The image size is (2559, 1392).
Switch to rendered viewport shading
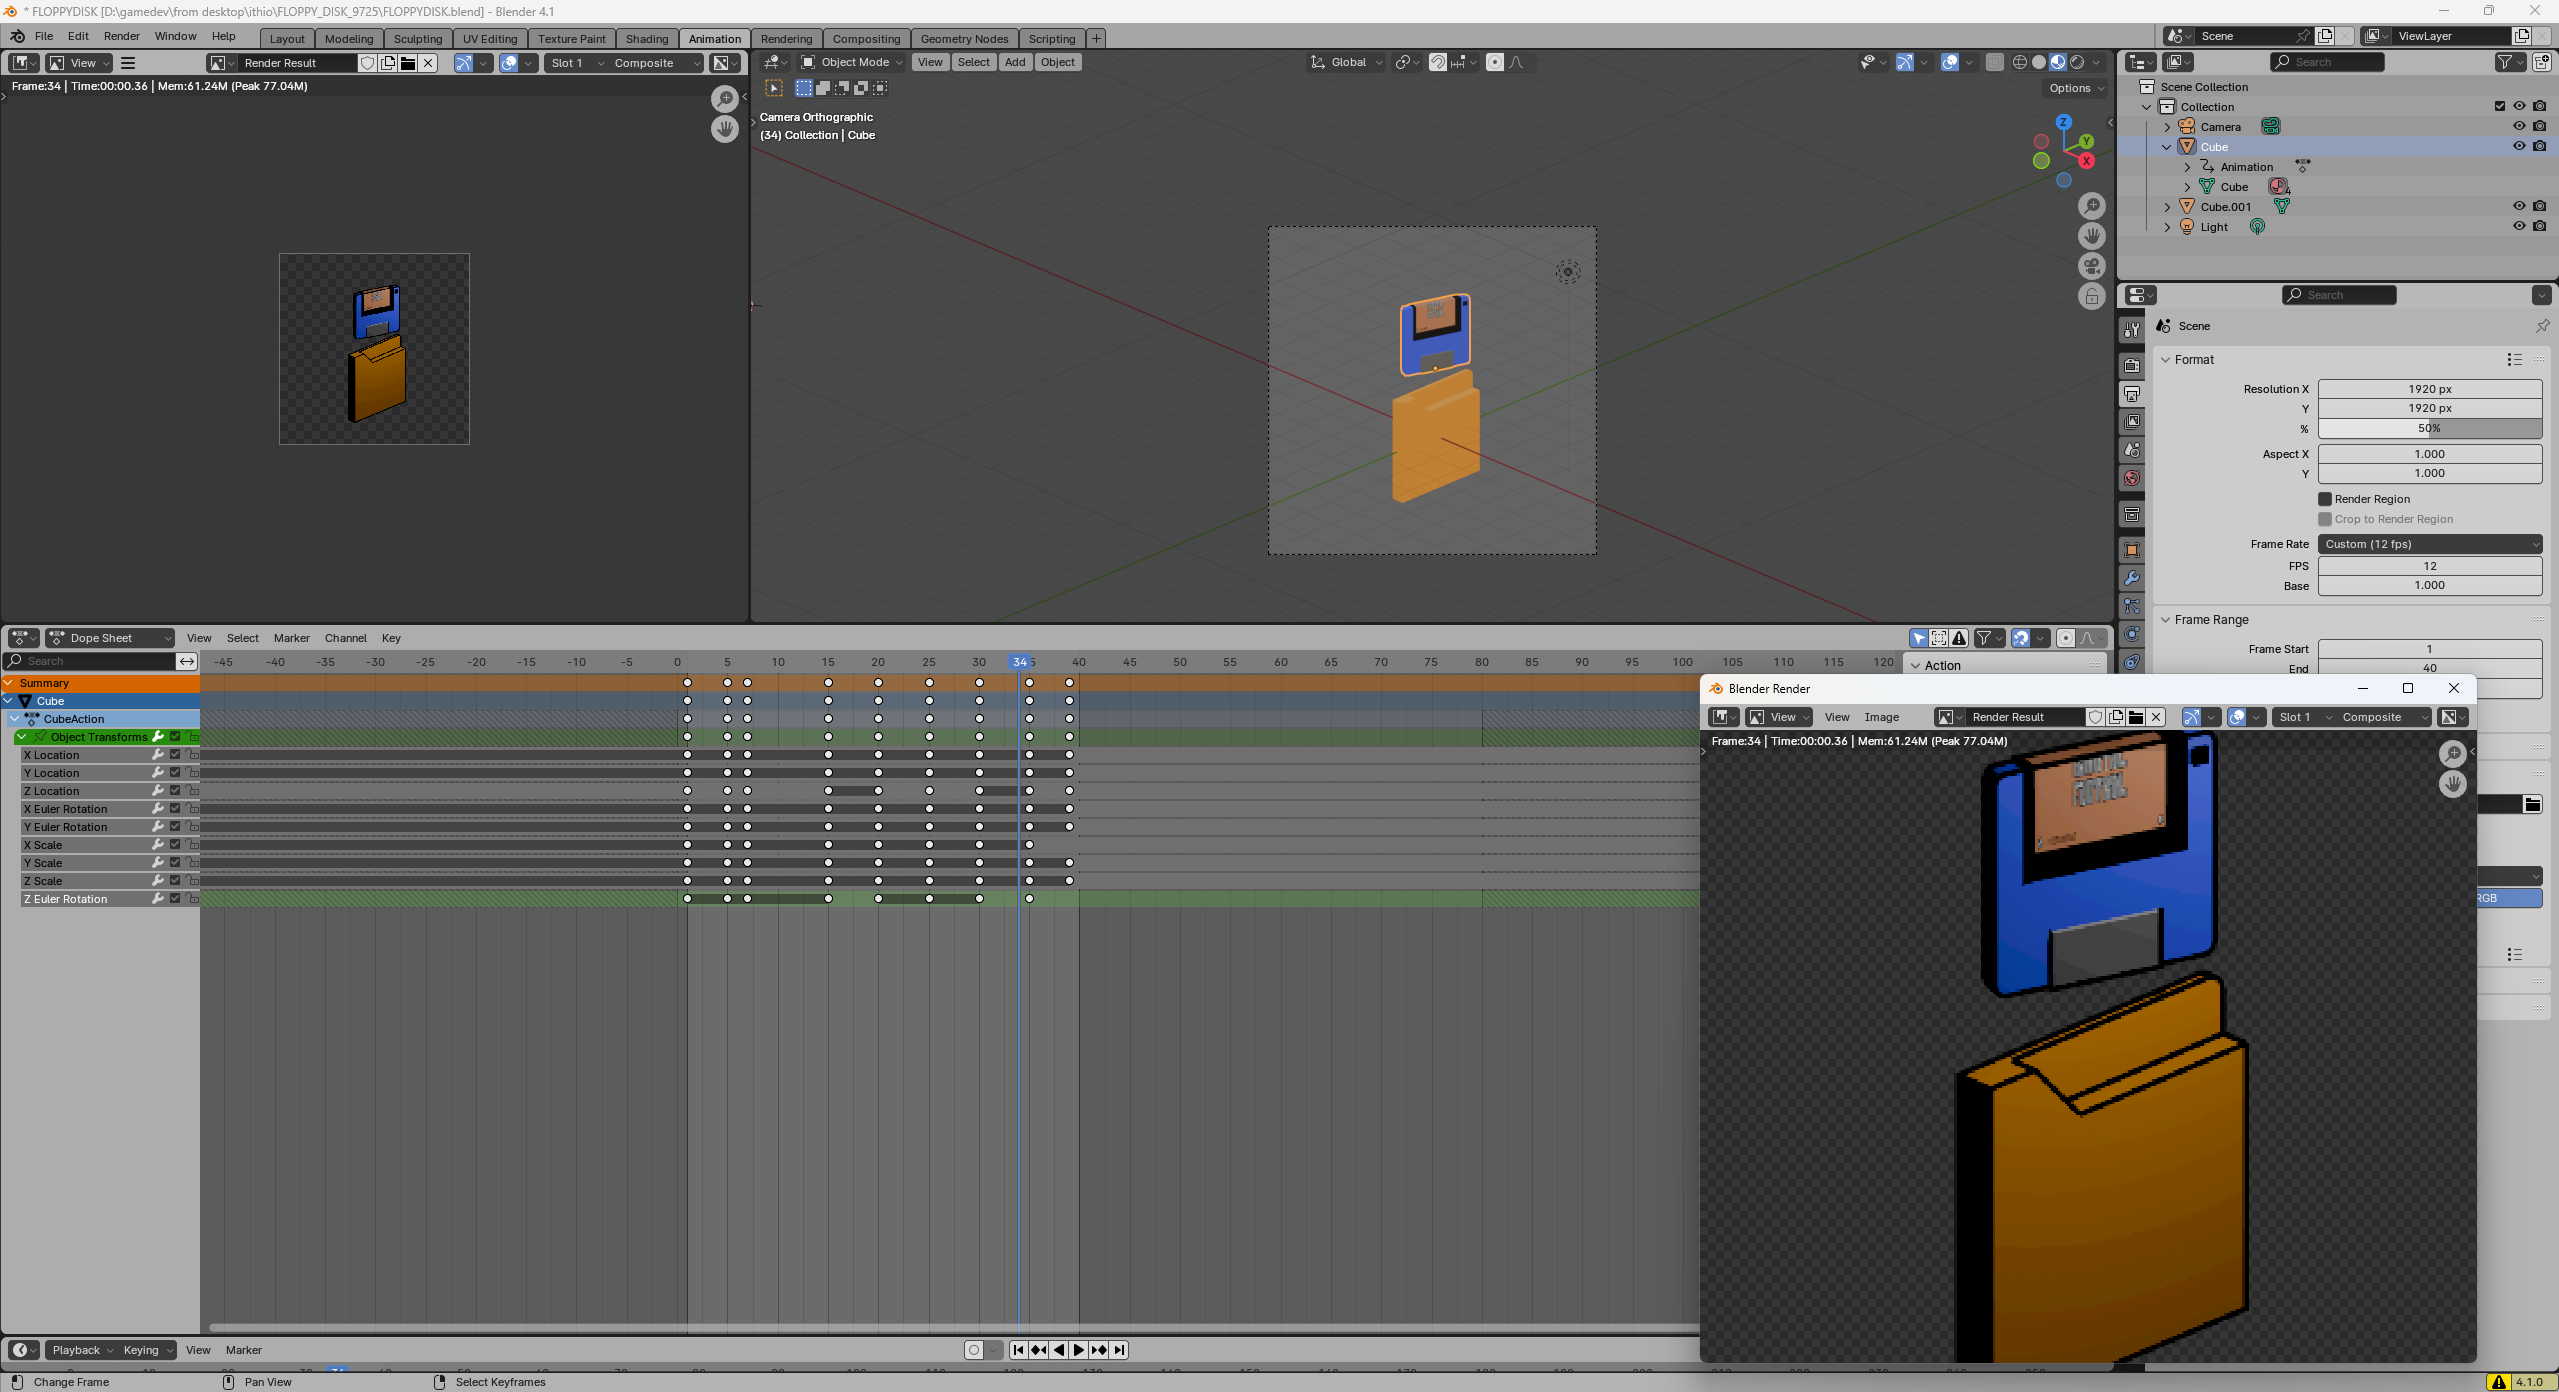2077,62
